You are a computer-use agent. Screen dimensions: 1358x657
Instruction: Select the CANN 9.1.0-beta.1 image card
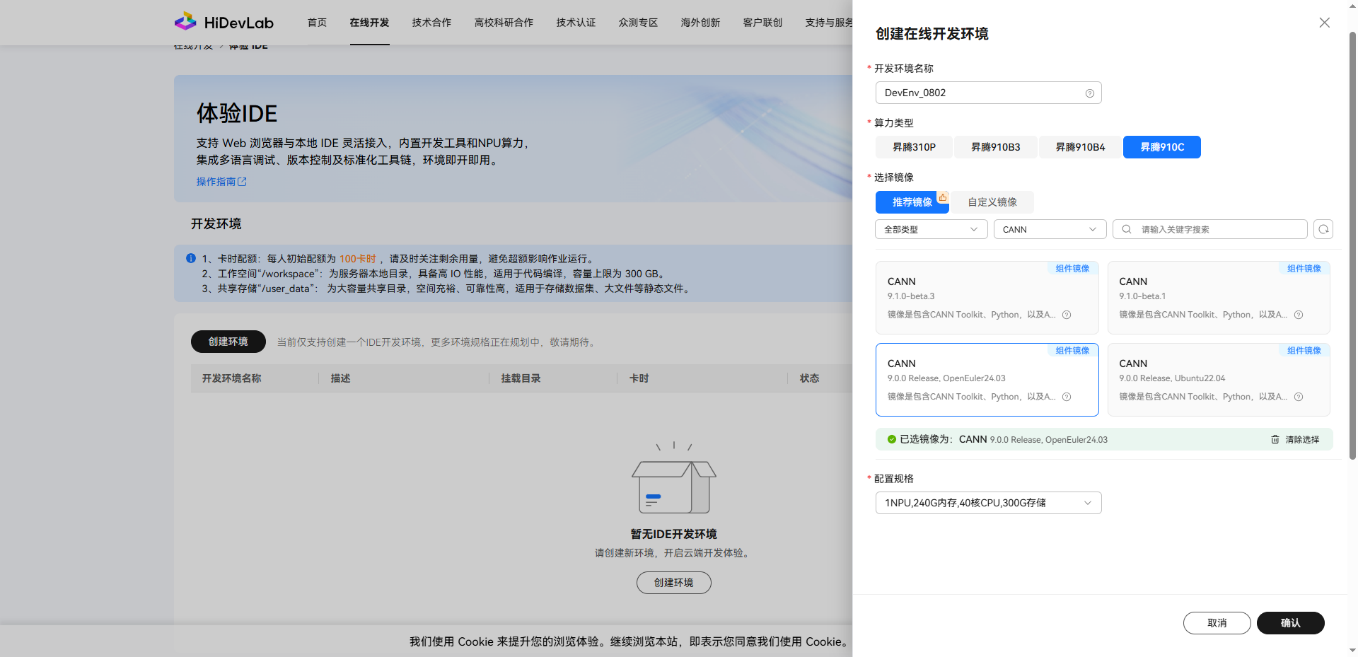(1219, 298)
